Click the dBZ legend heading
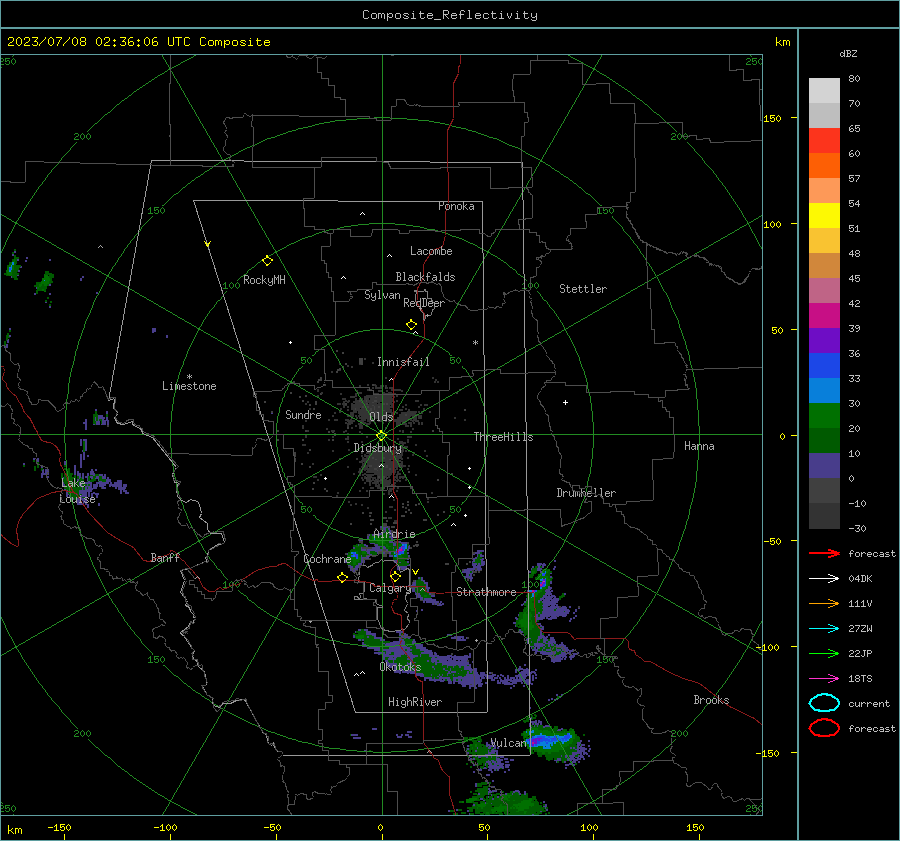Image resolution: width=900 pixels, height=841 pixels. point(848,53)
